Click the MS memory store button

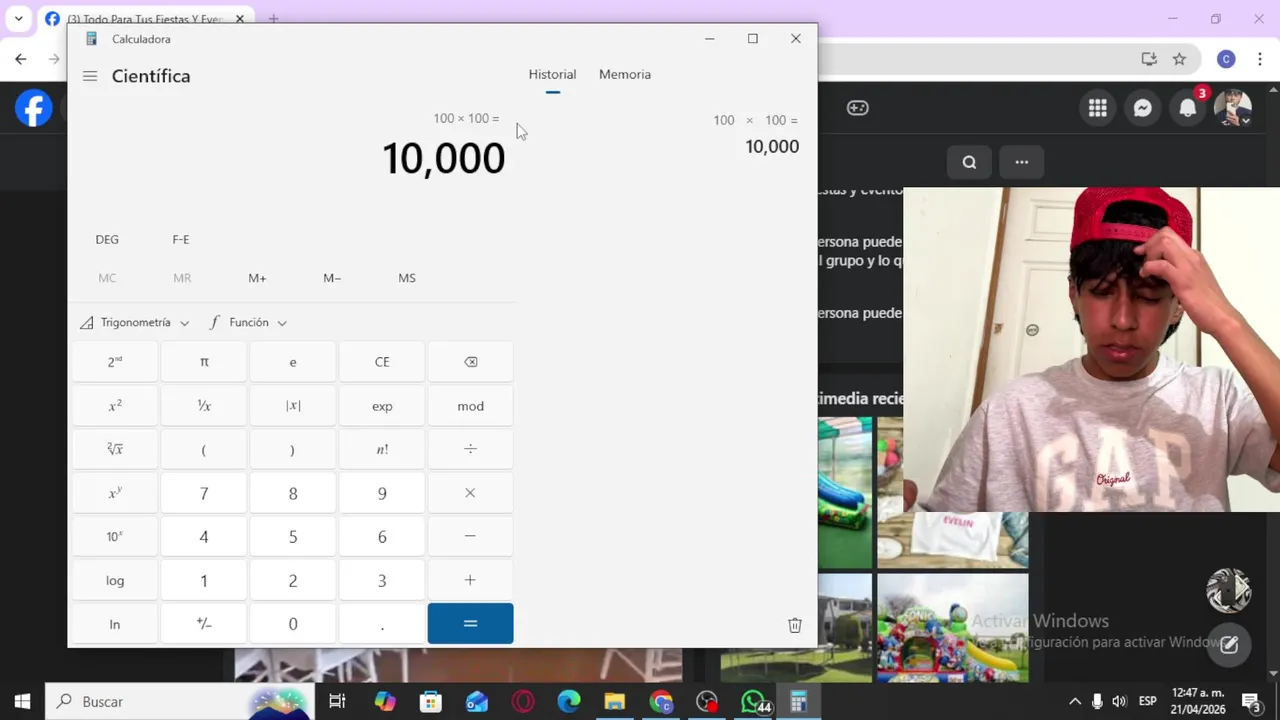coord(407,278)
